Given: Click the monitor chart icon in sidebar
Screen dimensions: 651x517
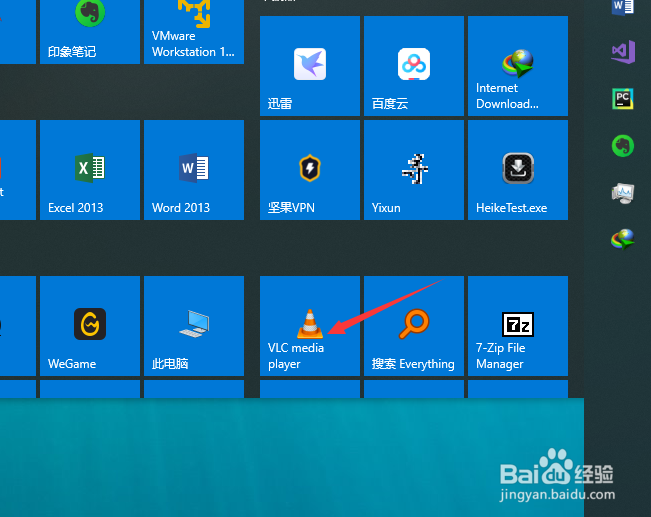Looking at the screenshot, I should tap(623, 193).
